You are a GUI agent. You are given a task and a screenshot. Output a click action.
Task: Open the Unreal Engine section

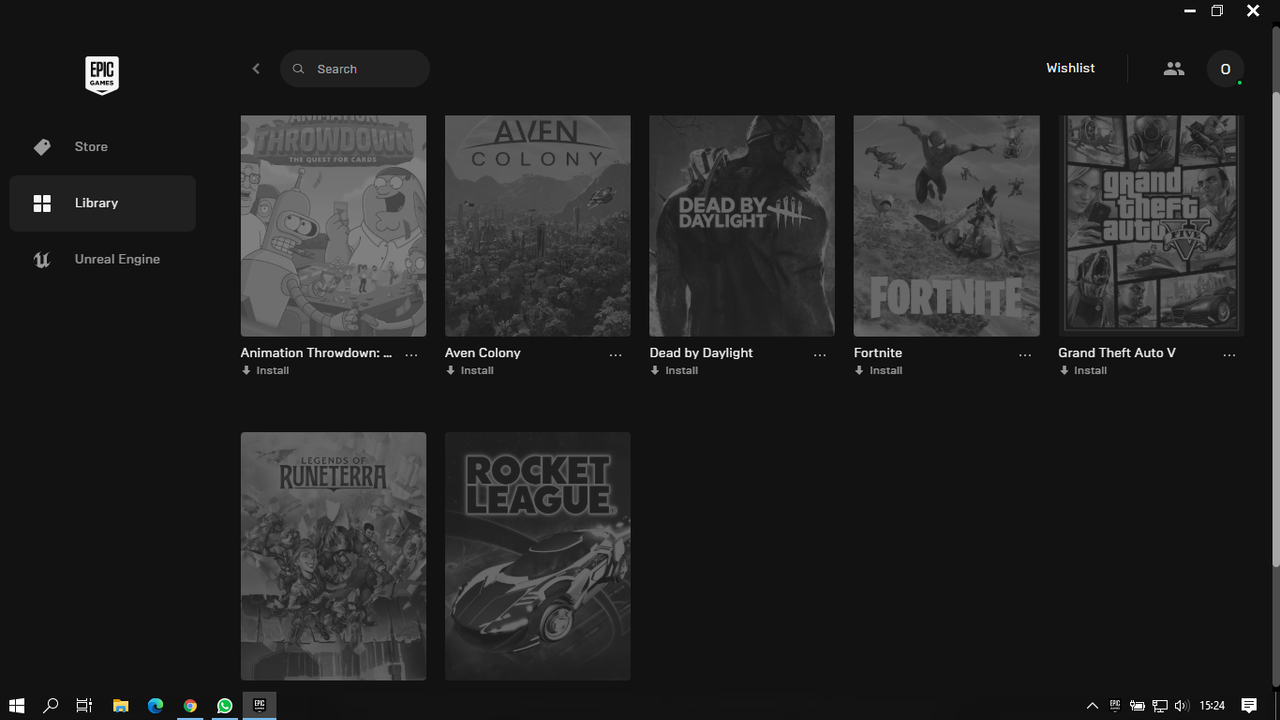point(102,259)
